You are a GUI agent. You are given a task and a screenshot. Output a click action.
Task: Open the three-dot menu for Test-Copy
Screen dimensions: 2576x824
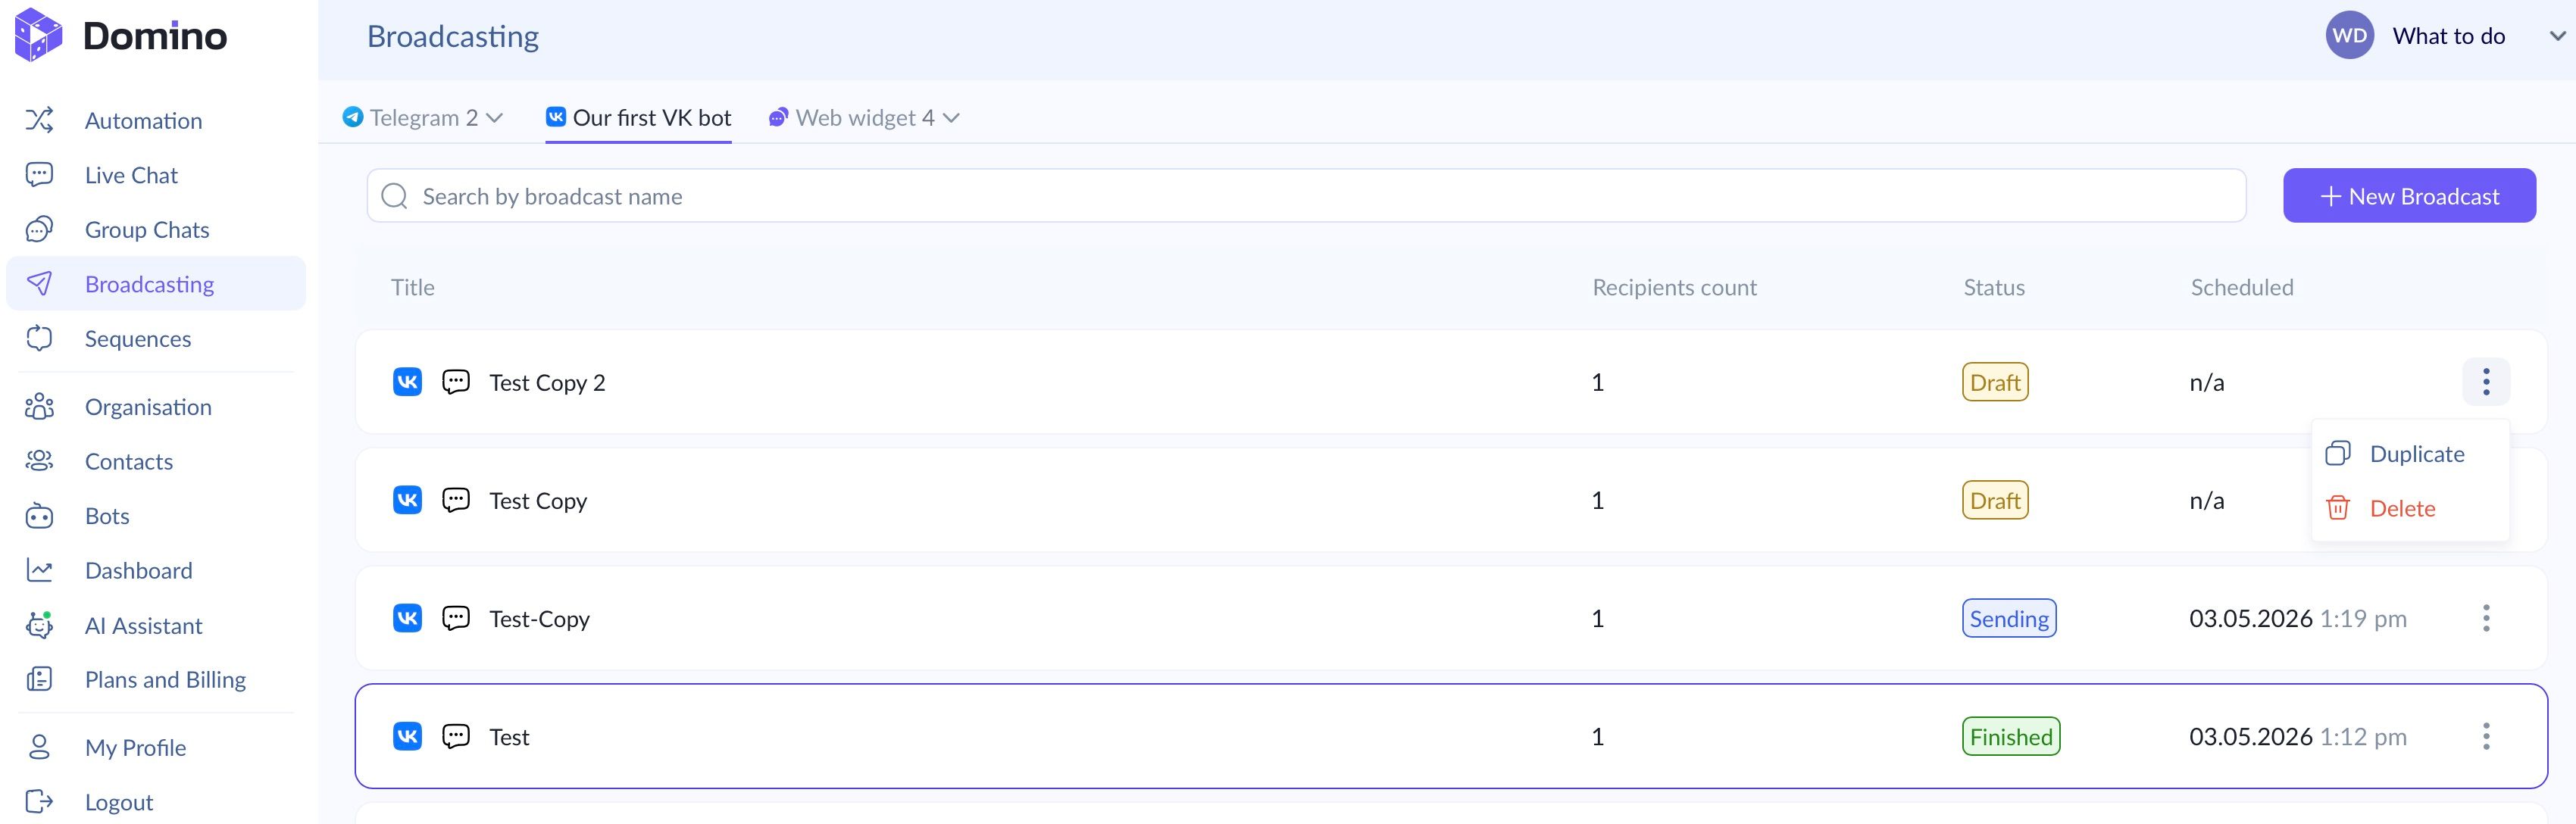[2486, 618]
